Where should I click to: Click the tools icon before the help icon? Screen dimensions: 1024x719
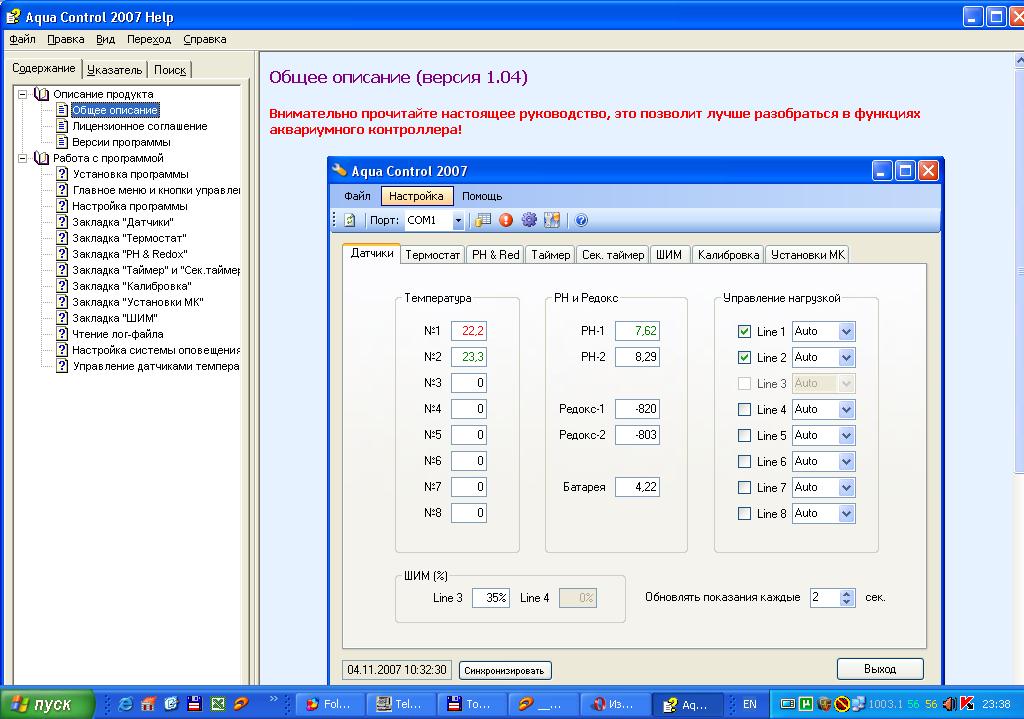coord(551,221)
